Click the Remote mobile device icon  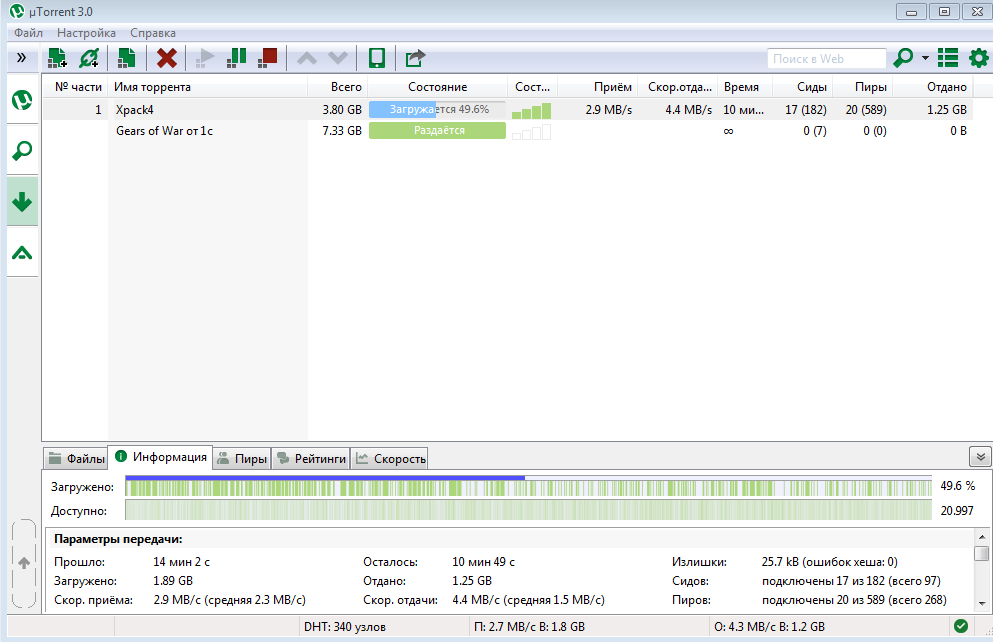coord(377,58)
